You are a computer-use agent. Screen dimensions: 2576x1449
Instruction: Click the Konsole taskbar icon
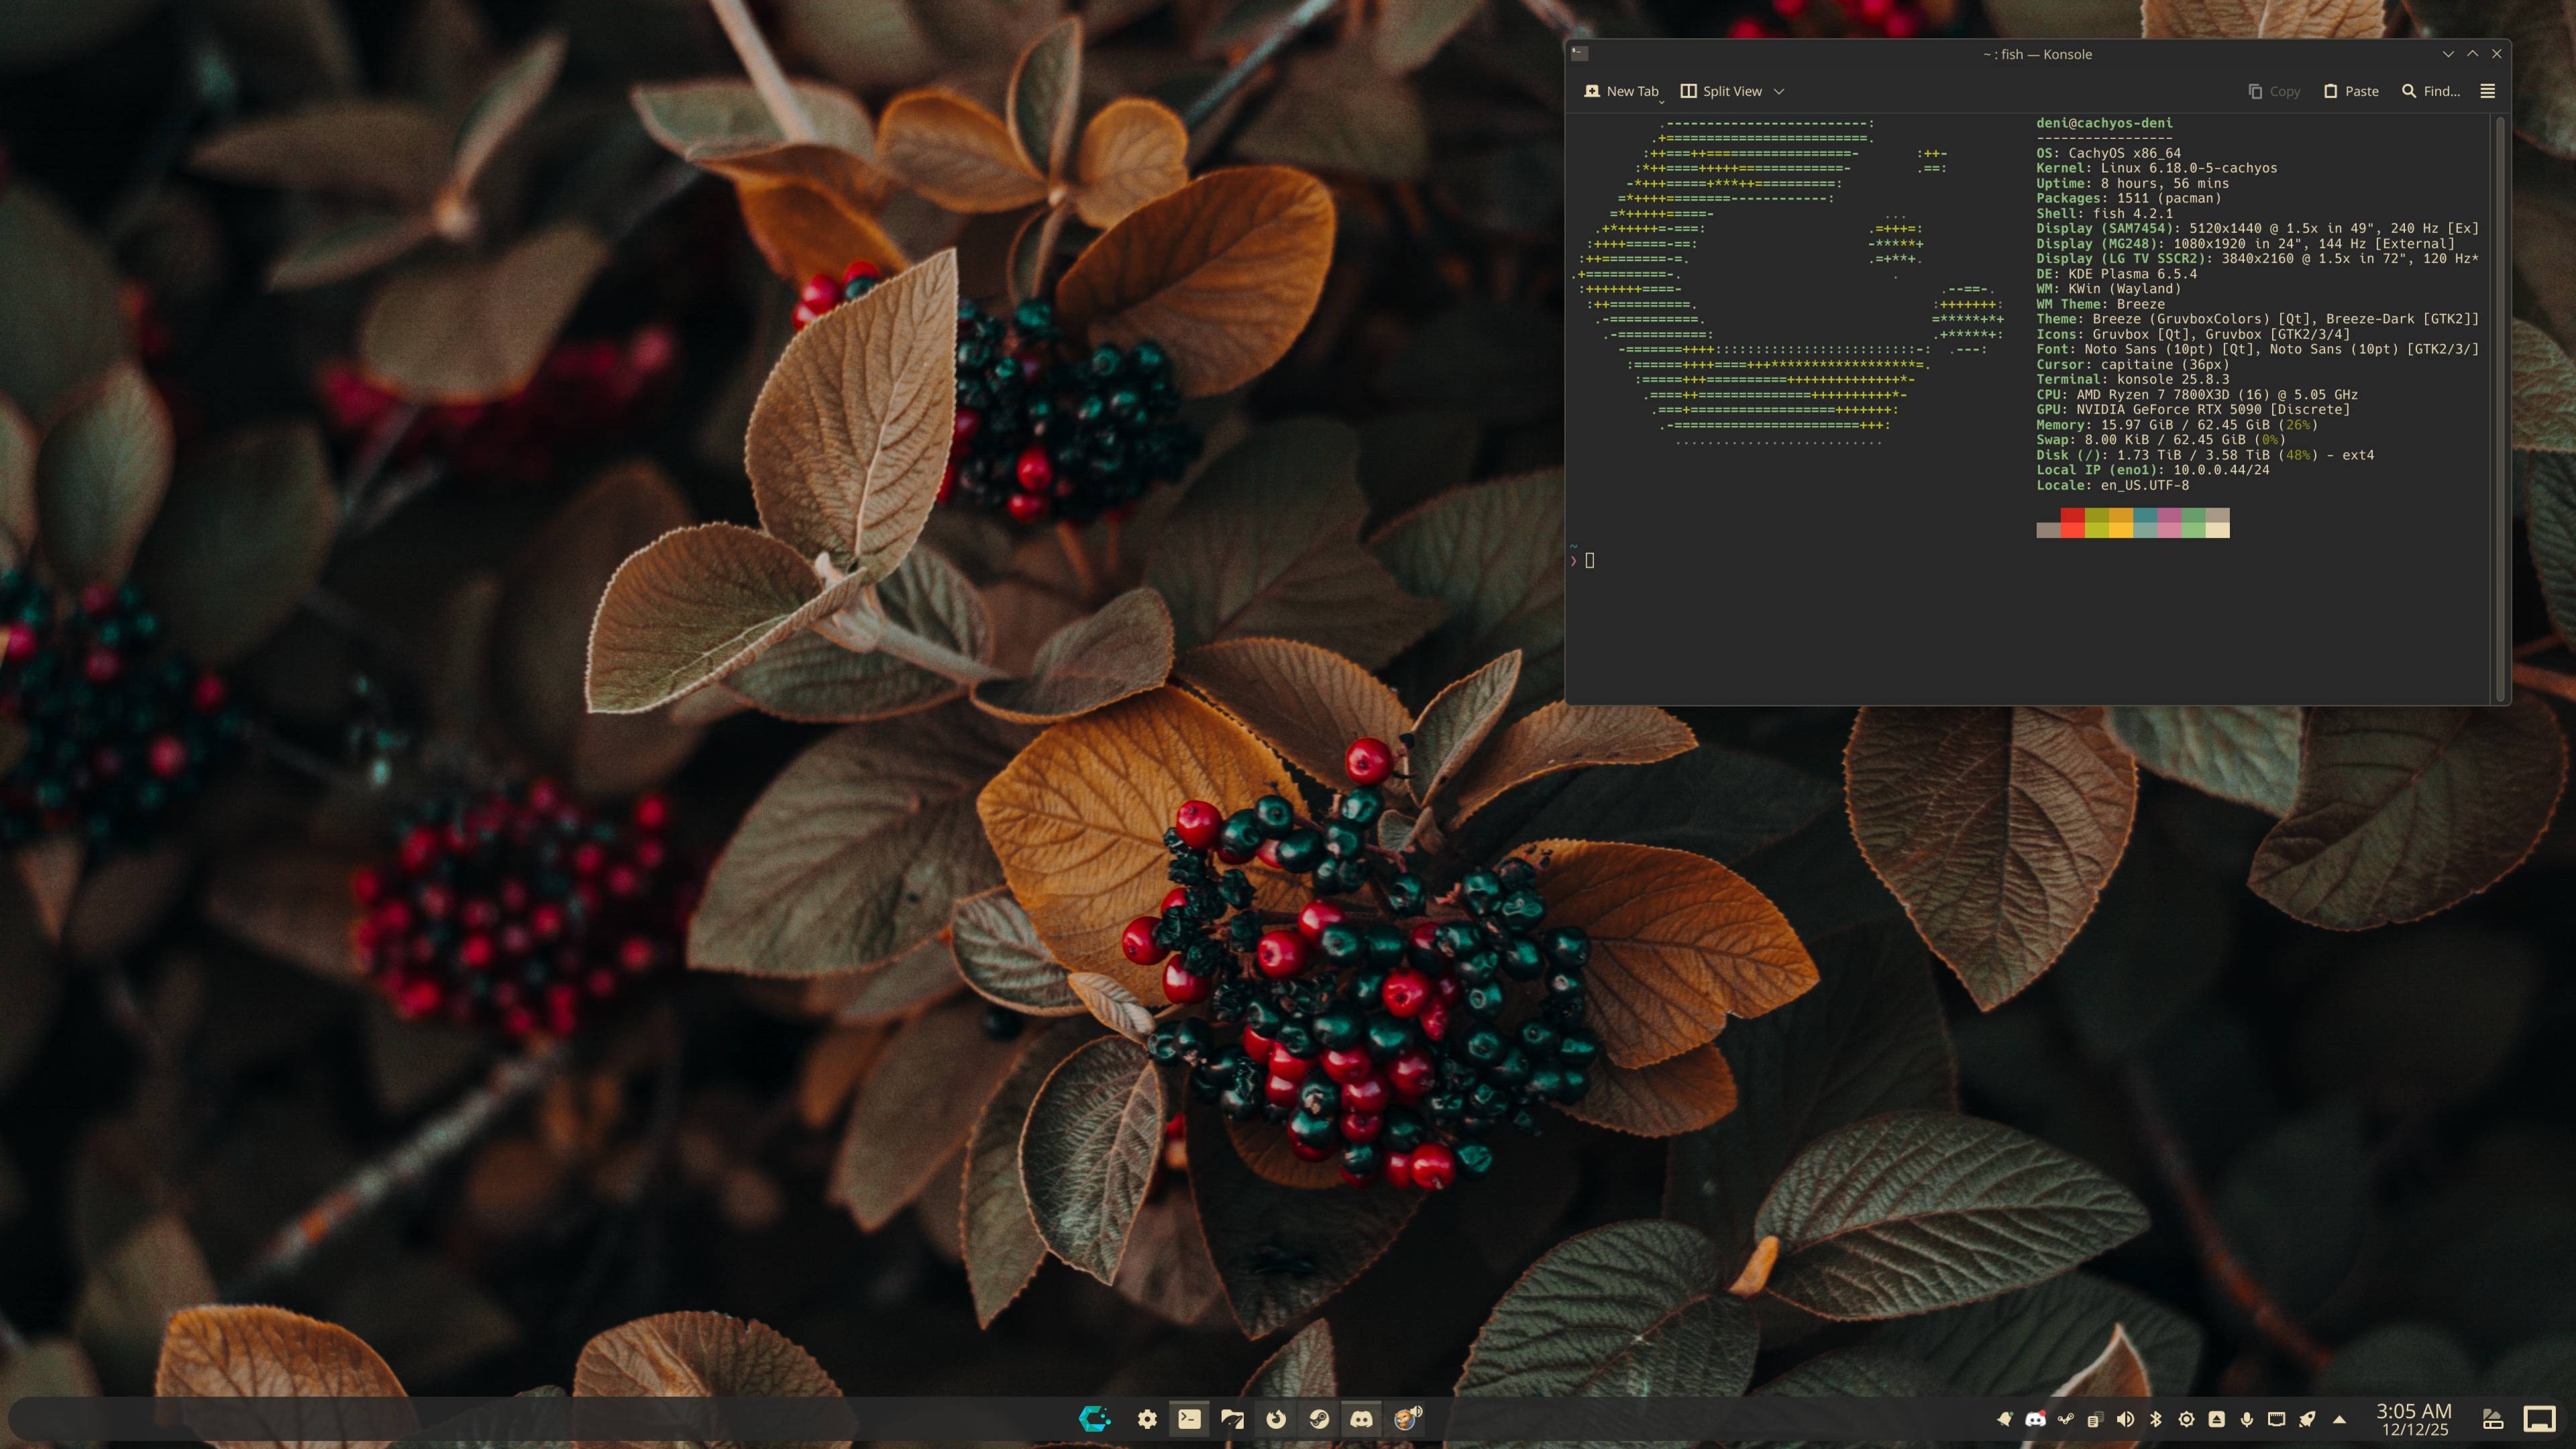[1189, 1418]
